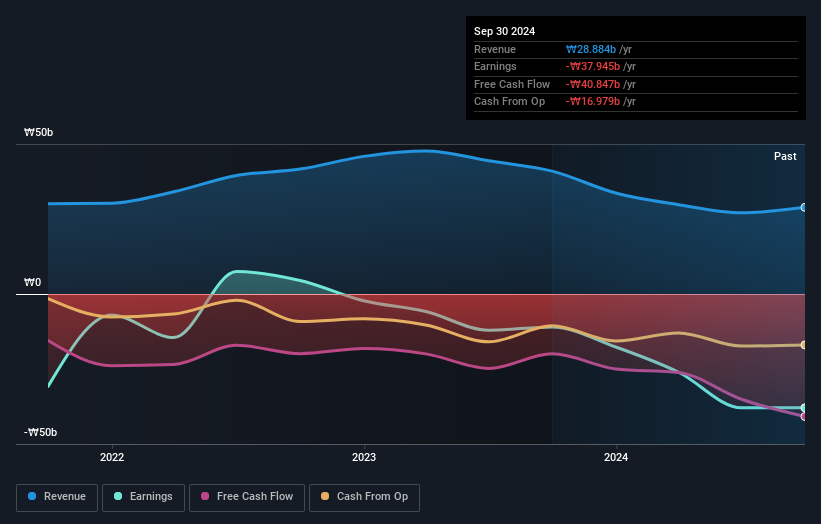821x524 pixels.
Task: Click the ₩28.884b revenue value
Action: tap(591, 49)
